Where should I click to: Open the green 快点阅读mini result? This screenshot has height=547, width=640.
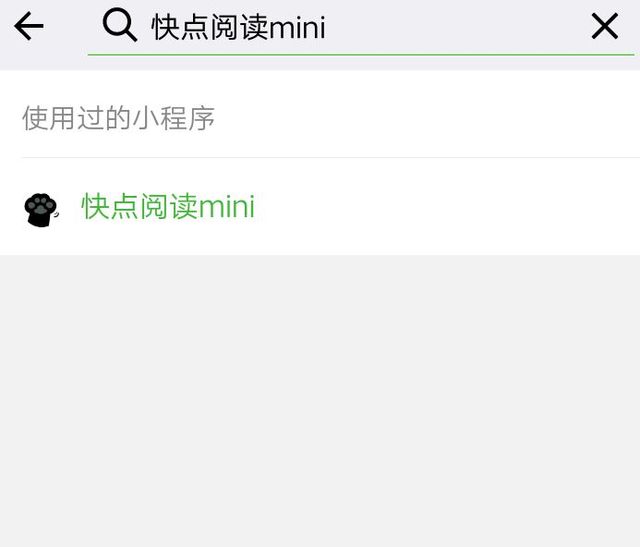coord(168,207)
